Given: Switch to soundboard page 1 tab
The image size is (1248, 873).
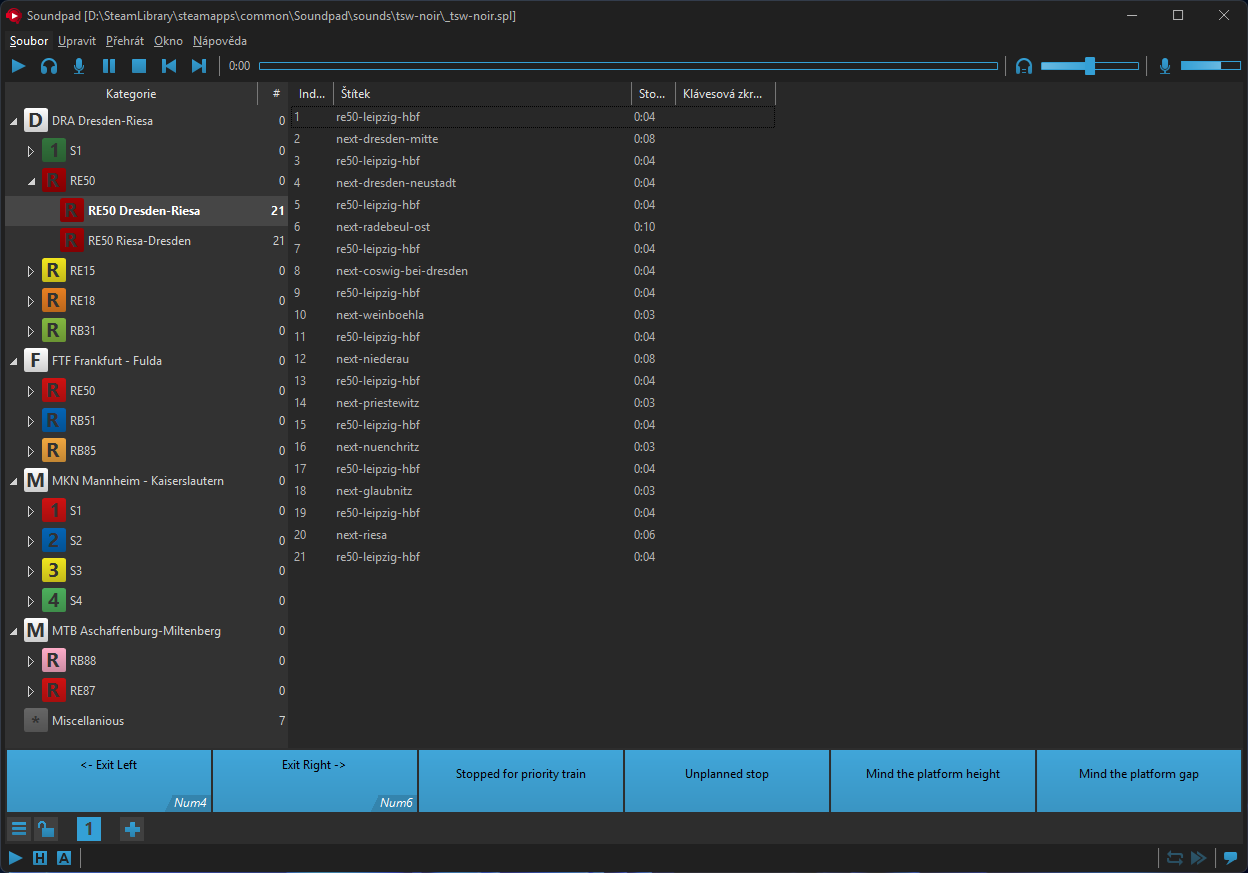Looking at the screenshot, I should point(89,829).
